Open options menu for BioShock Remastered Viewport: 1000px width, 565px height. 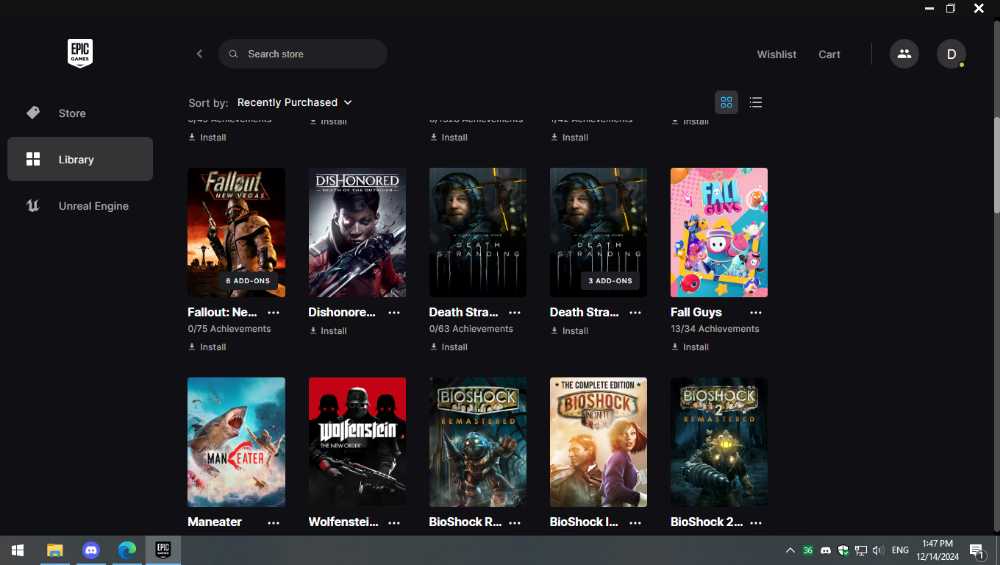click(515, 522)
